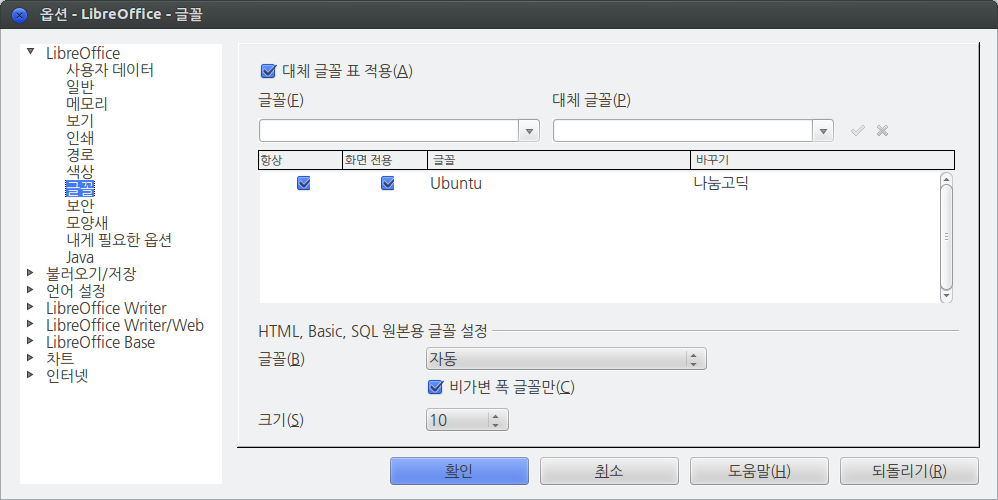
Task: Select 내게 필요한 옵션 in the tree
Action: click(119, 240)
